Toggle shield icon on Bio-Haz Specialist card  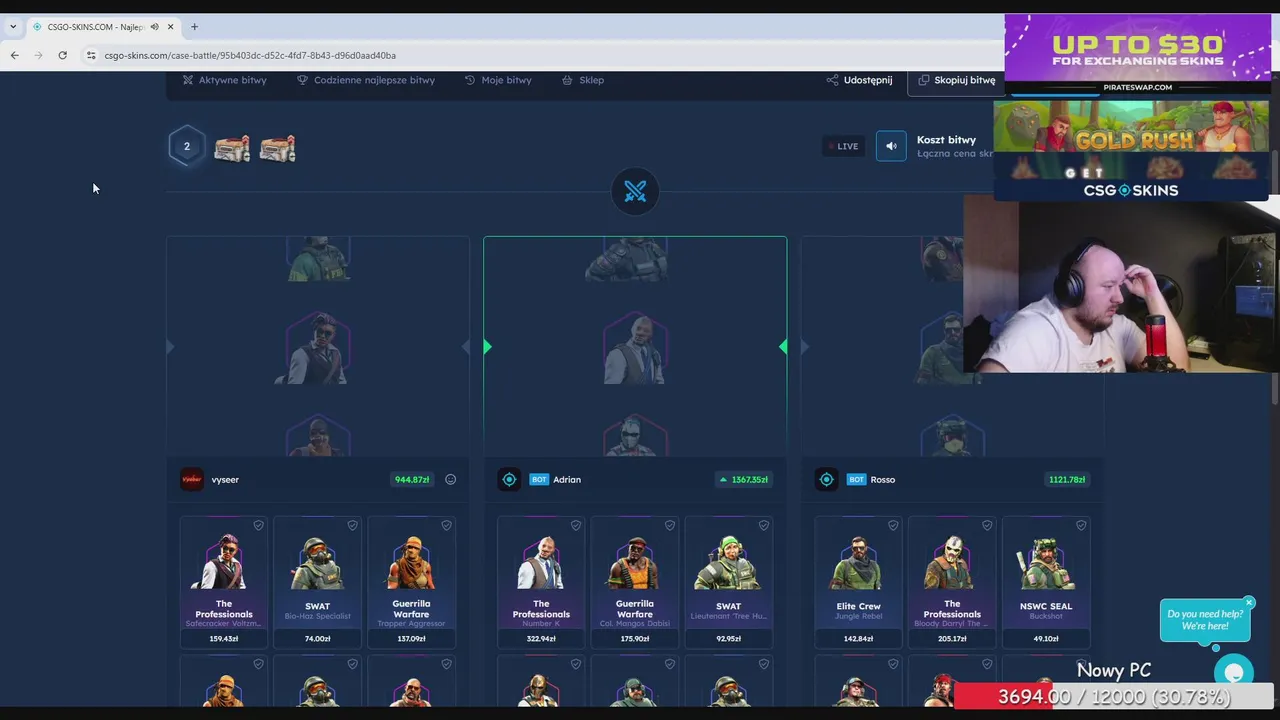point(352,525)
